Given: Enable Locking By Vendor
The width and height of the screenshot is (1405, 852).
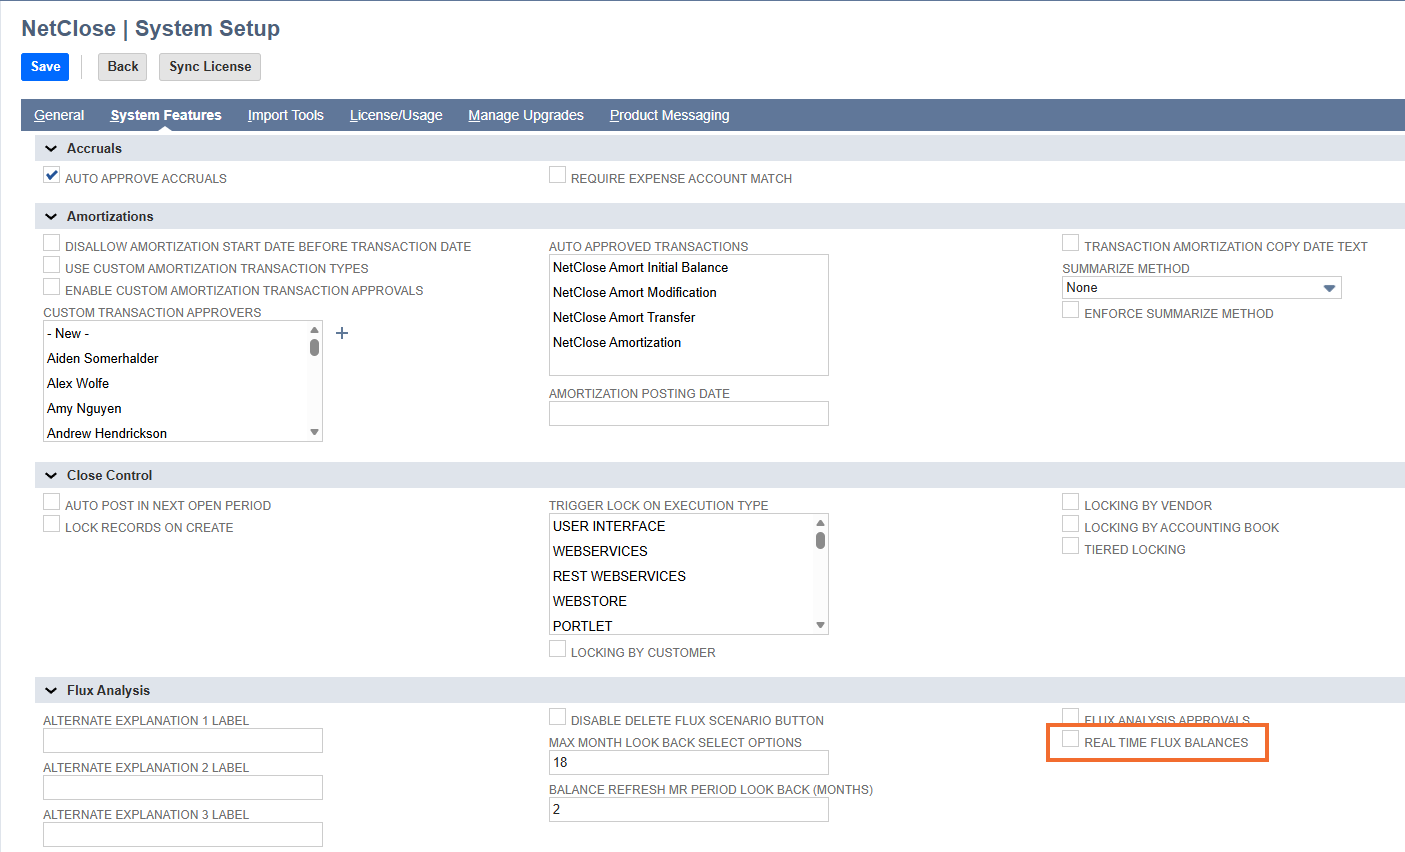Looking at the screenshot, I should [x=1071, y=503].
